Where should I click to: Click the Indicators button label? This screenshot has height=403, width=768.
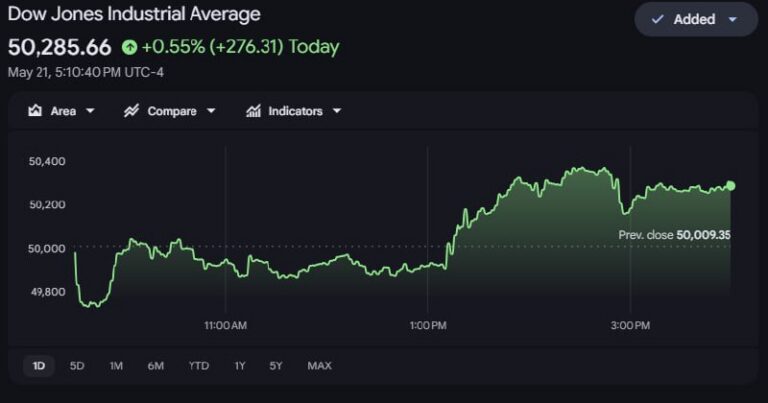(295, 111)
